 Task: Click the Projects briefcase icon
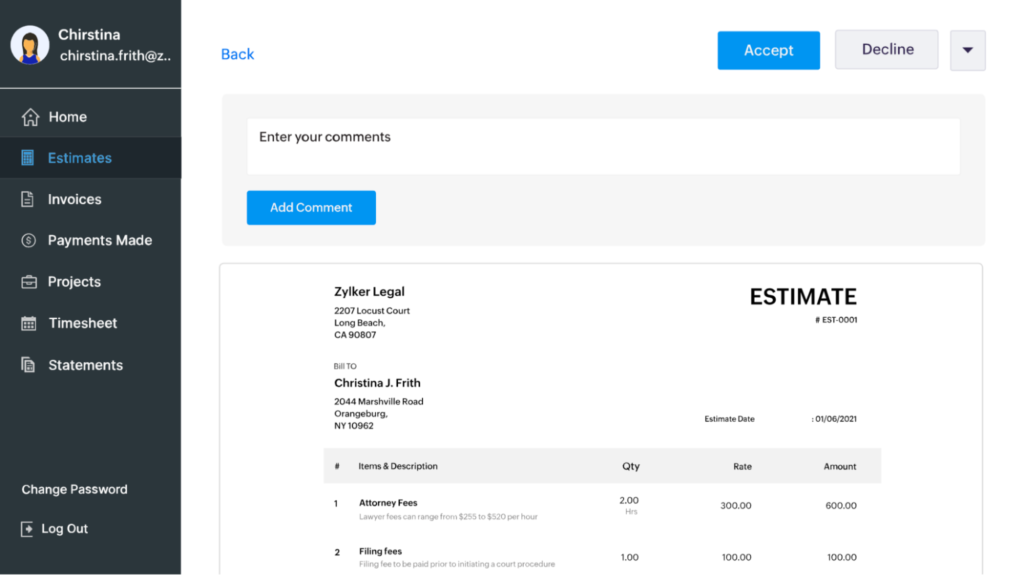(x=29, y=282)
